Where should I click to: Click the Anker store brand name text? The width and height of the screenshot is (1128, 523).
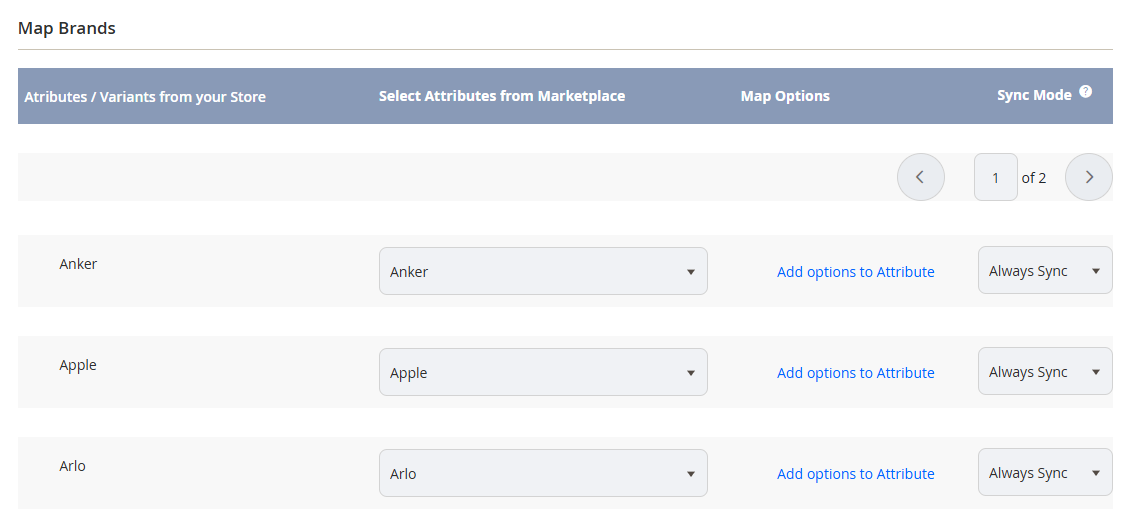(78, 263)
